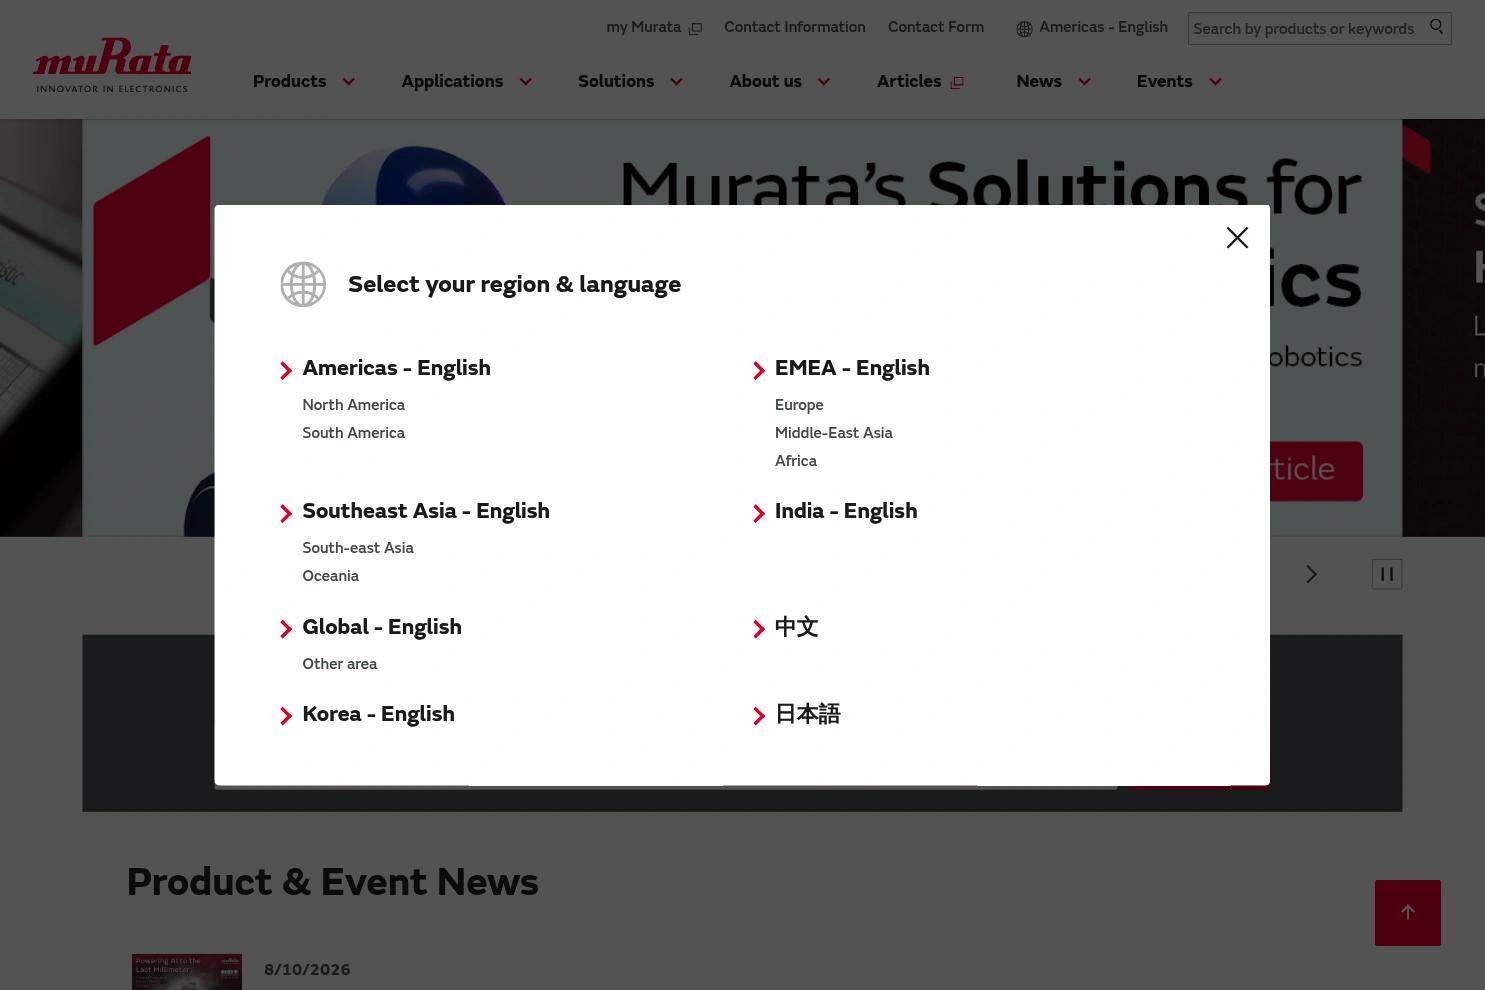Image resolution: width=1485 pixels, height=990 pixels.
Task: Switch language to 日本語
Action: [x=808, y=715]
